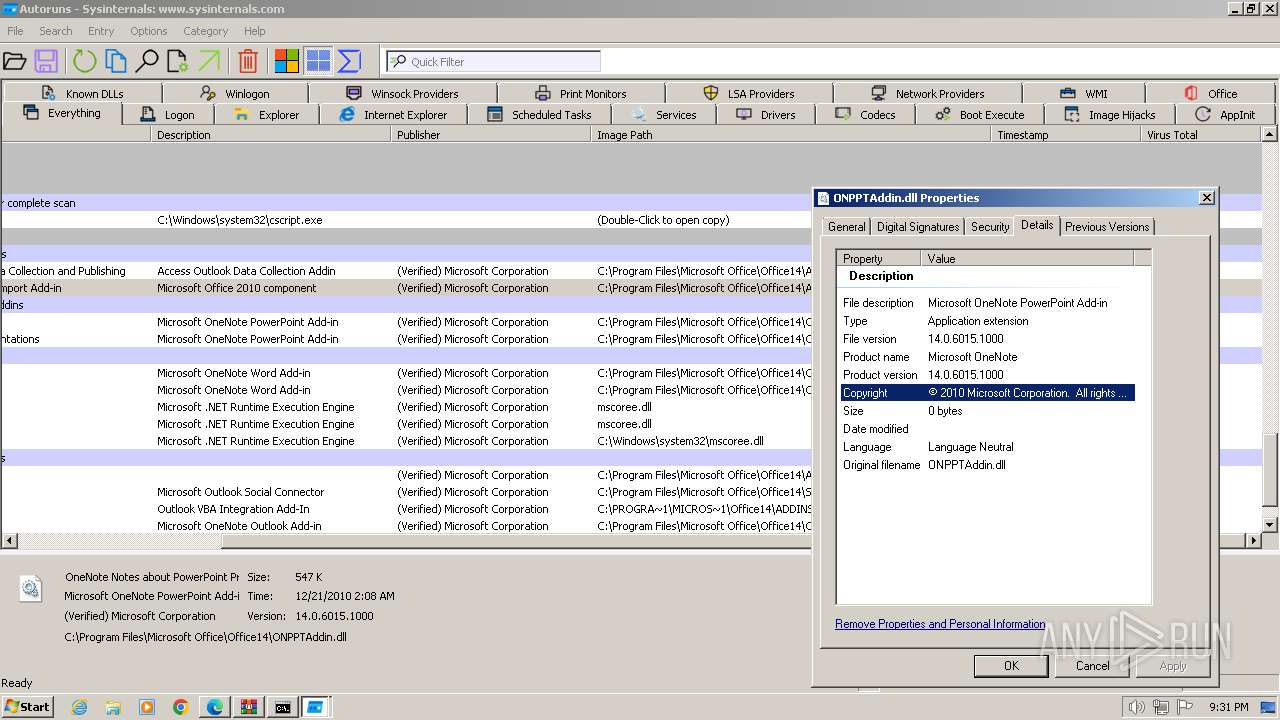Click the Copy entries toolbar icon
This screenshot has height=720, width=1280.
116,62
